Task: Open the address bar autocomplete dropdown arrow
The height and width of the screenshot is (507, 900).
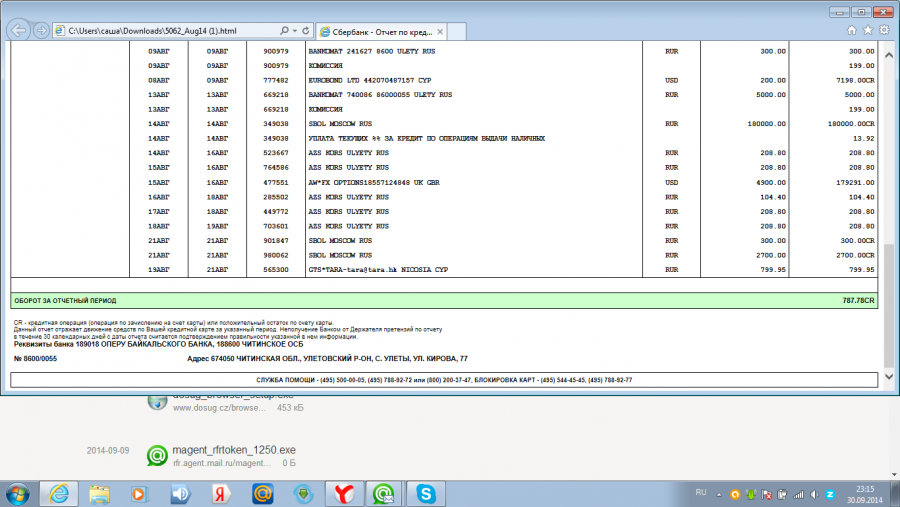Action: (x=295, y=31)
